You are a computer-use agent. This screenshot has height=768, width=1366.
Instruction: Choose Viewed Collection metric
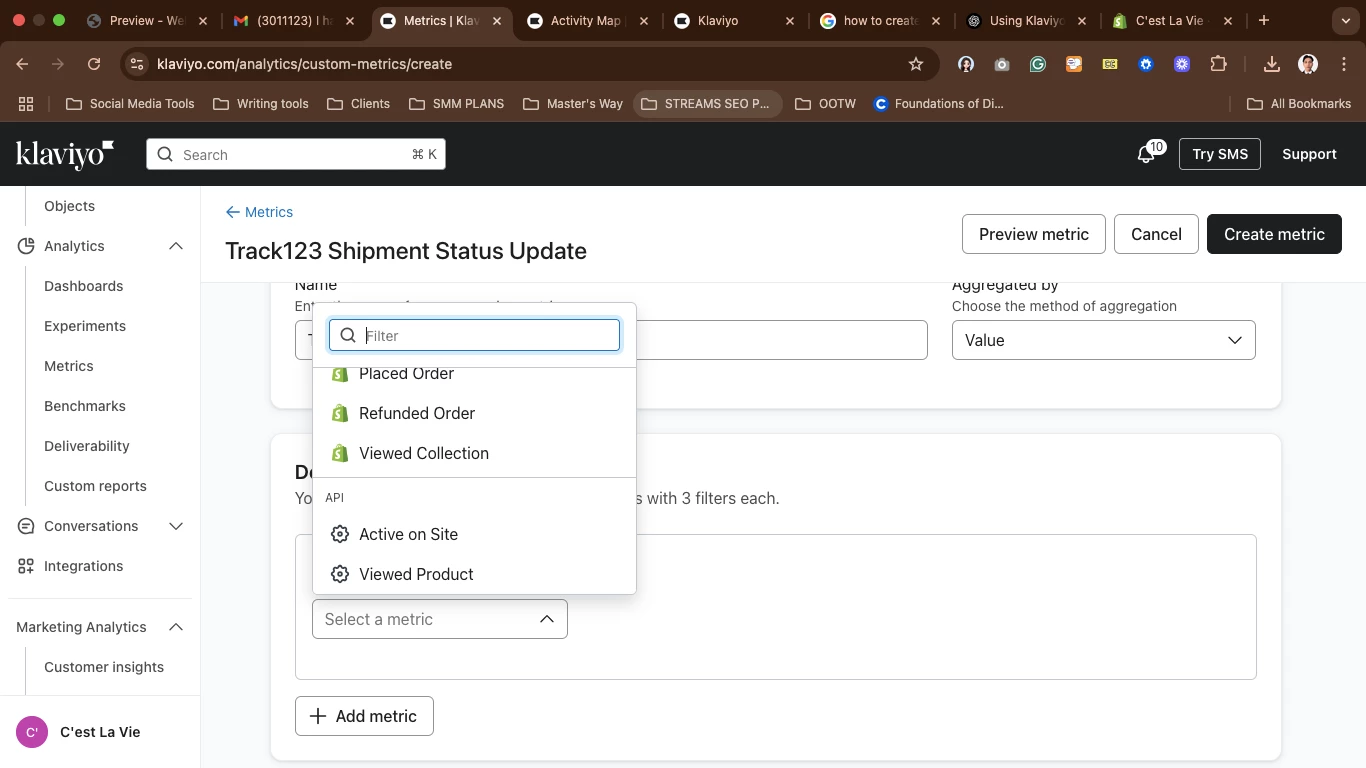(474, 453)
